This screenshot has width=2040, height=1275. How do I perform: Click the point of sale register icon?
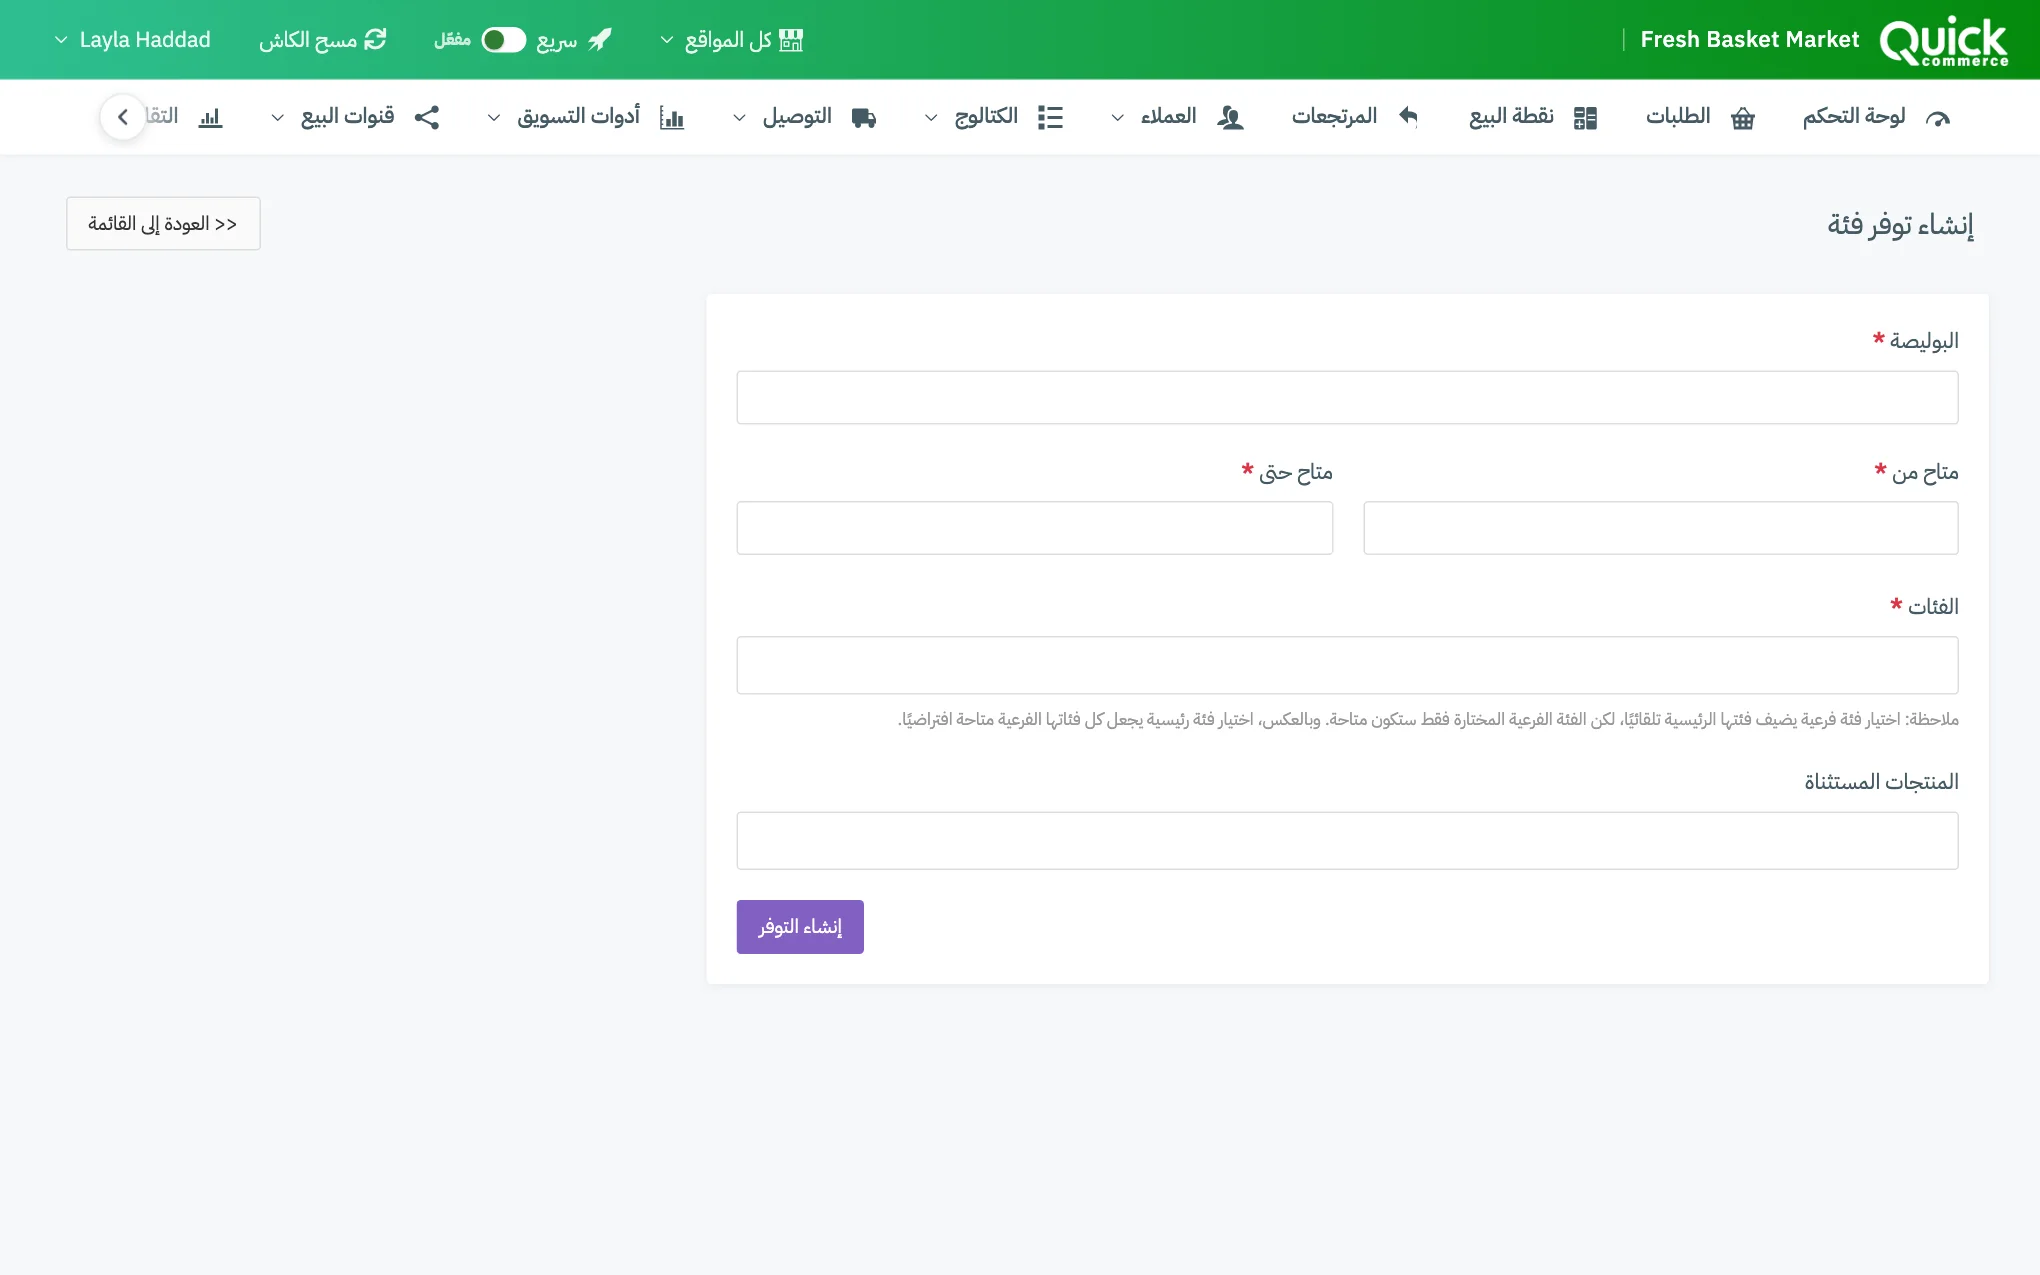tap(1585, 118)
